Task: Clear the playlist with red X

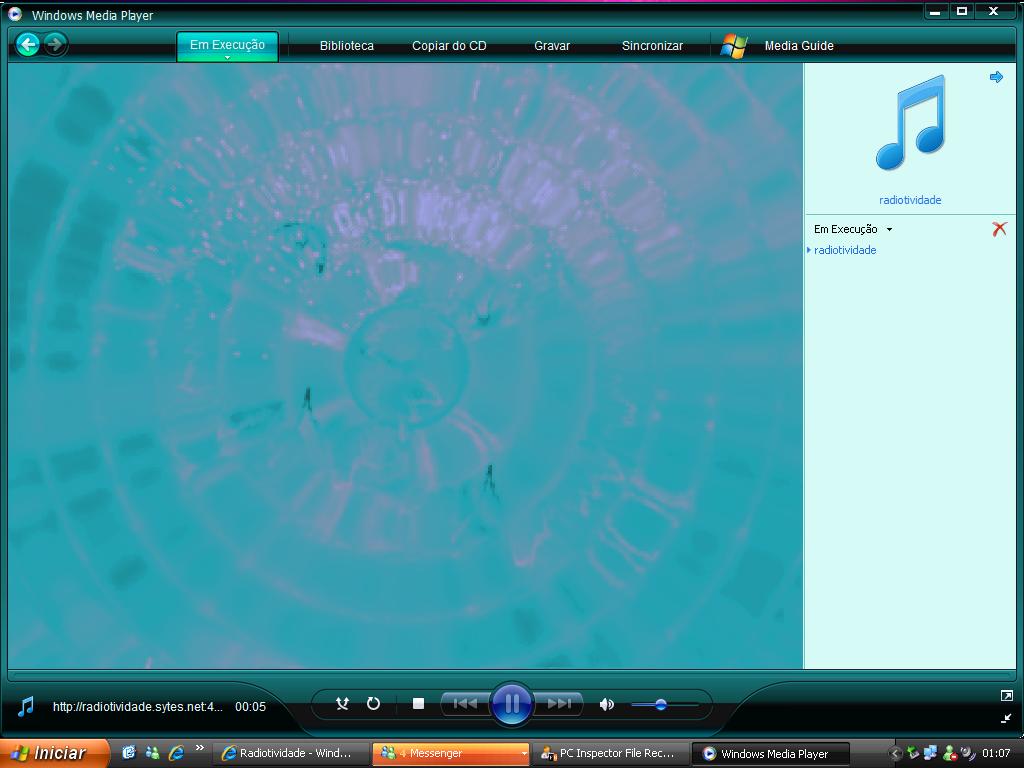Action: coord(998,229)
